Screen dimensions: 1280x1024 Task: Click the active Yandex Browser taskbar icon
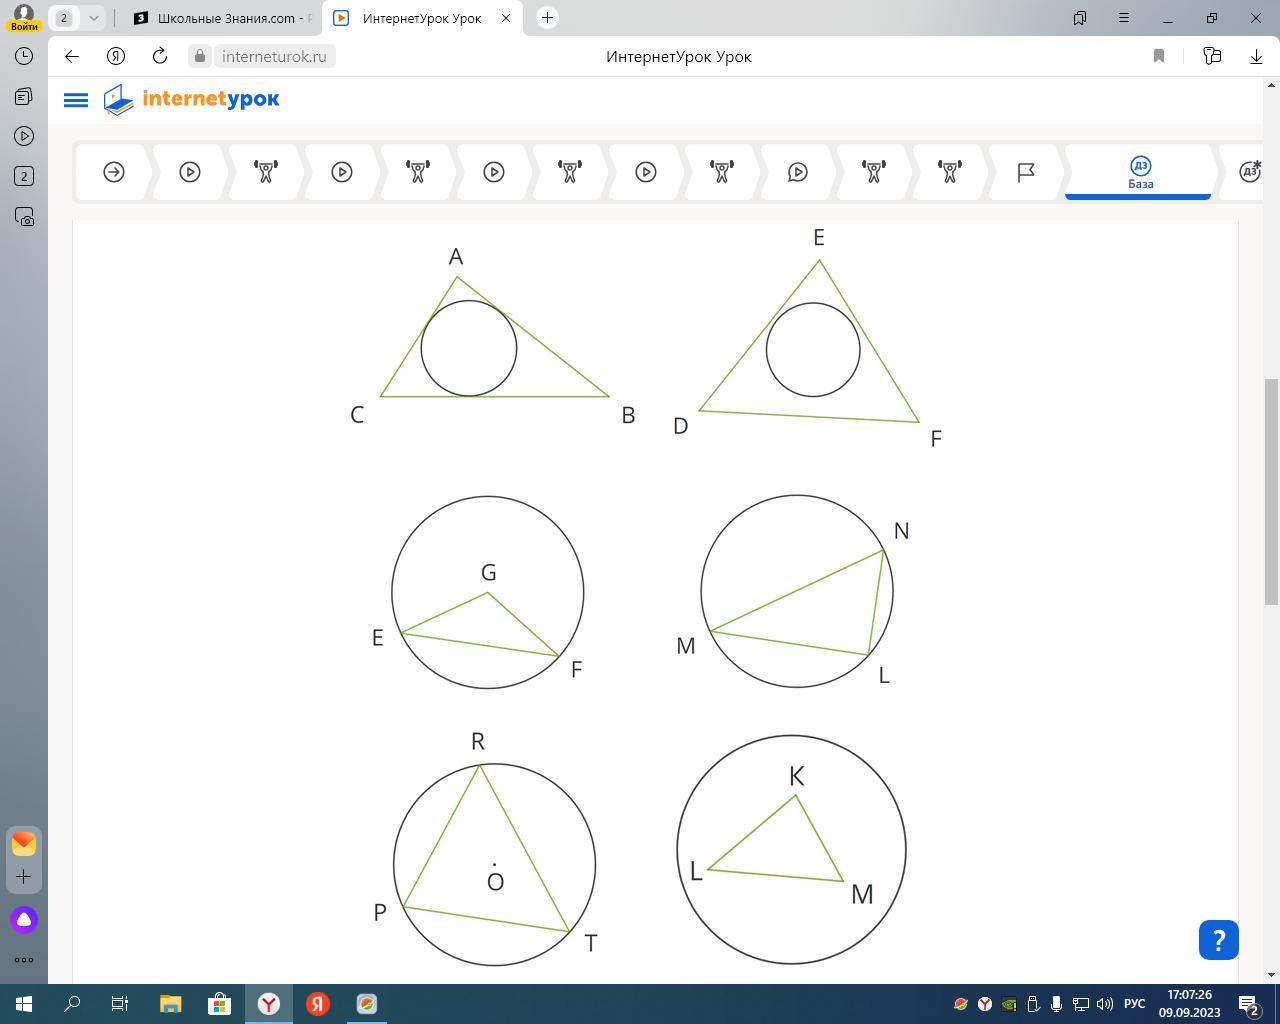tap(269, 1004)
